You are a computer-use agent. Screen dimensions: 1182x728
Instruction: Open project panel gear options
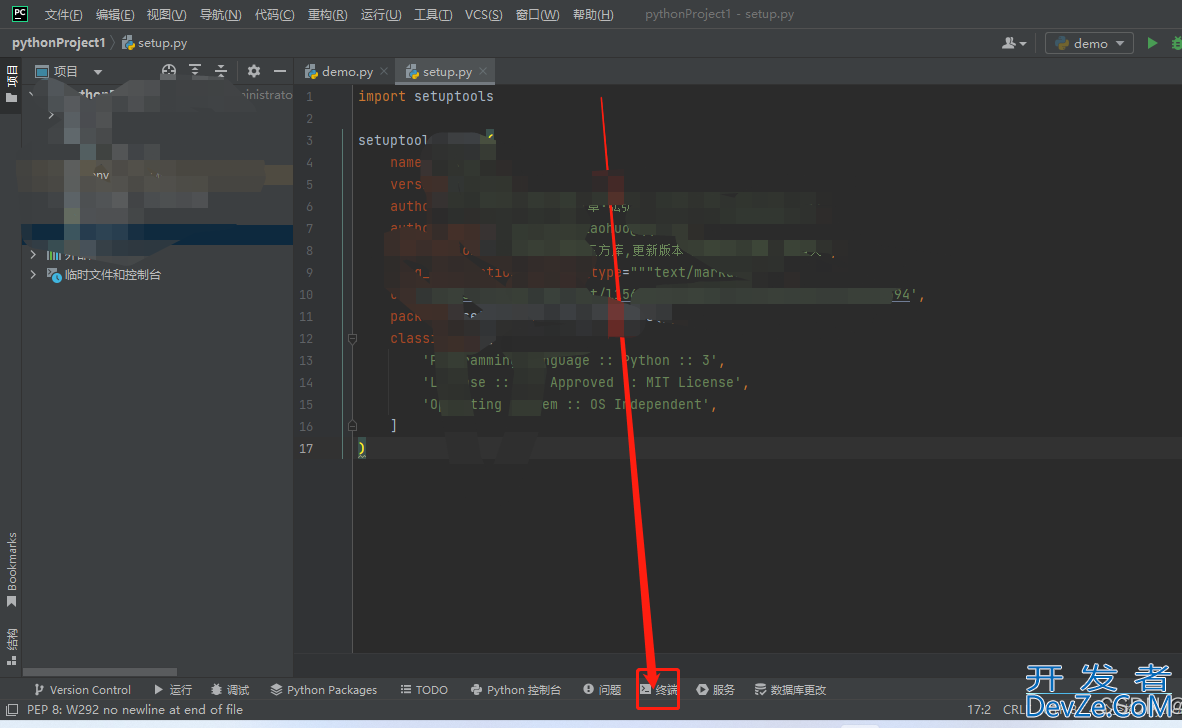pos(254,71)
